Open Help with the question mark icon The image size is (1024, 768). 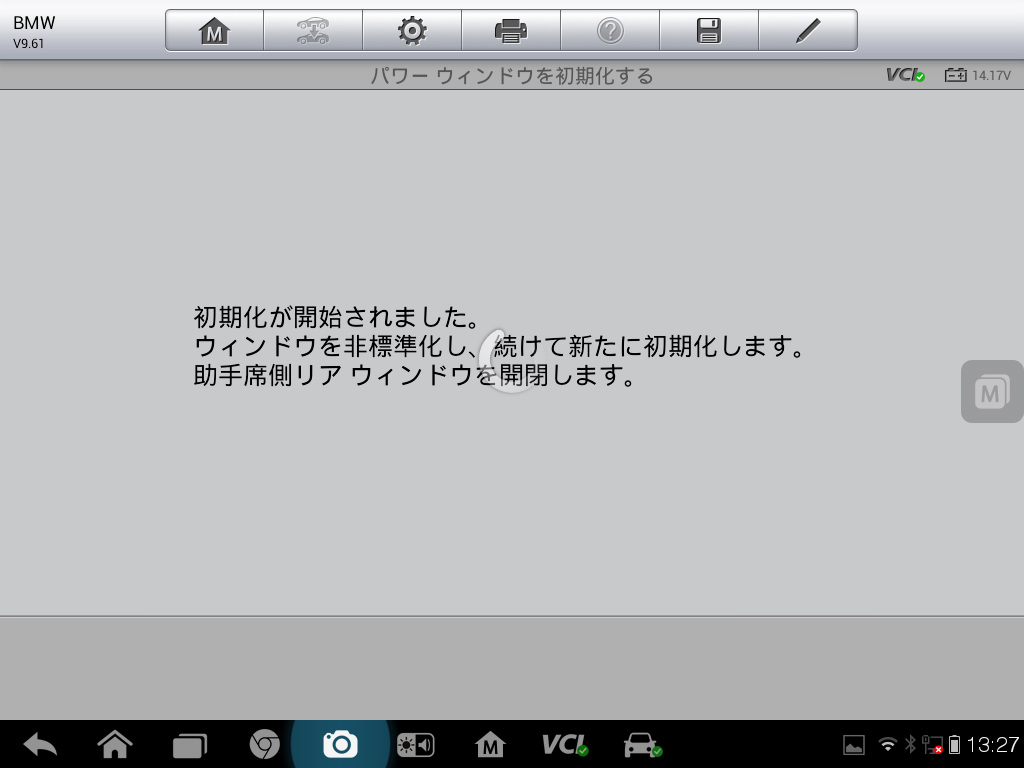(x=610, y=30)
